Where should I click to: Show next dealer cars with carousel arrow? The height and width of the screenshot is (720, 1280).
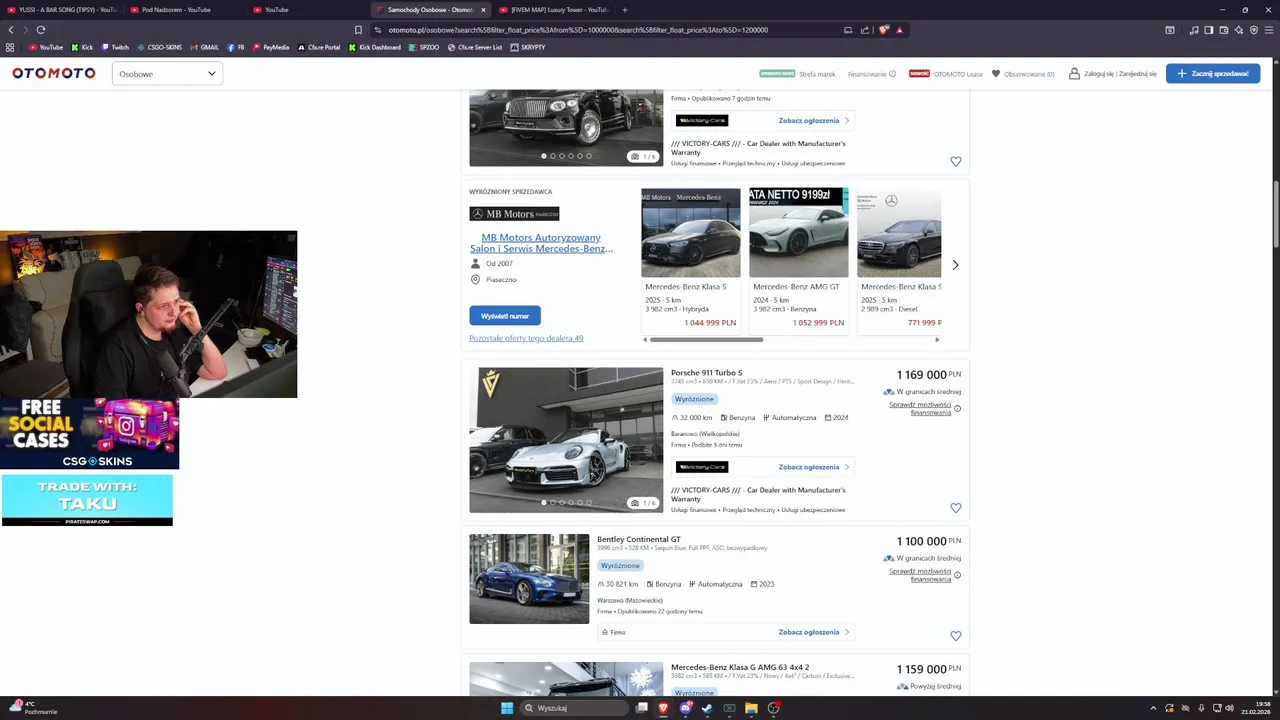[955, 265]
